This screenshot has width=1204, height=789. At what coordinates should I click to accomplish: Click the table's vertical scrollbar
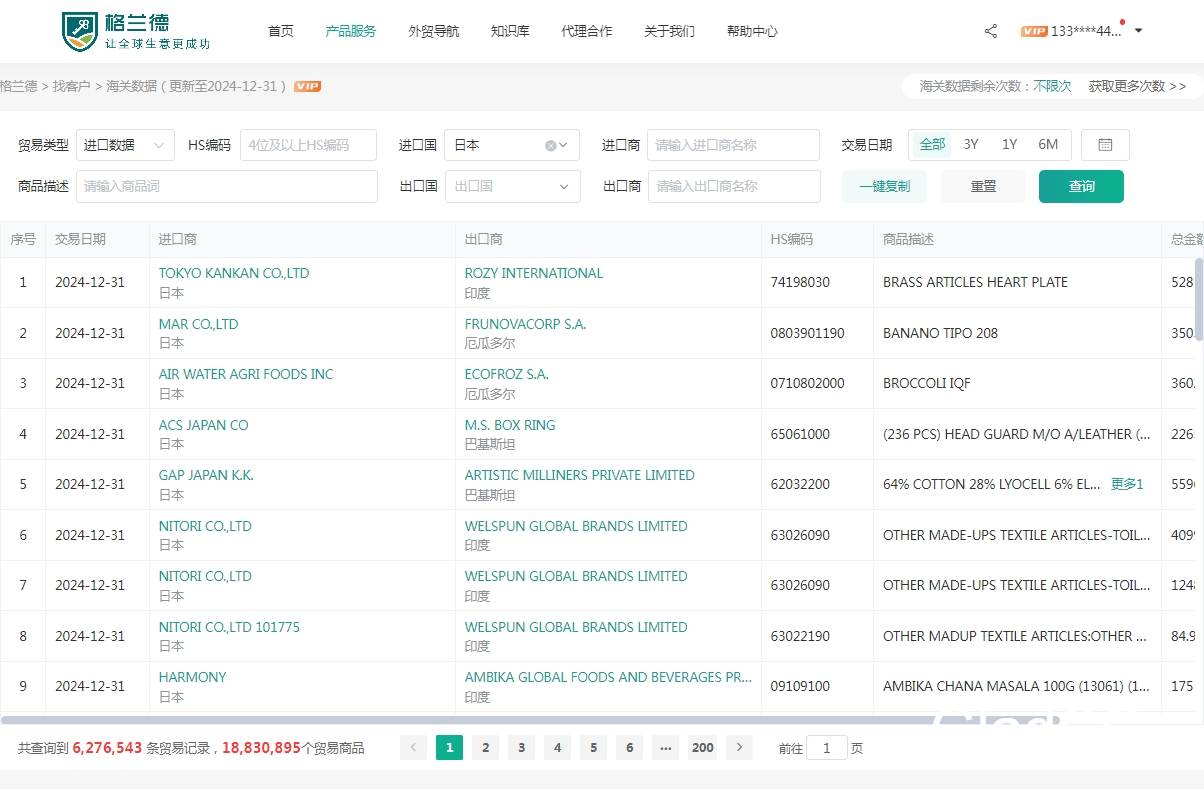point(1199,300)
